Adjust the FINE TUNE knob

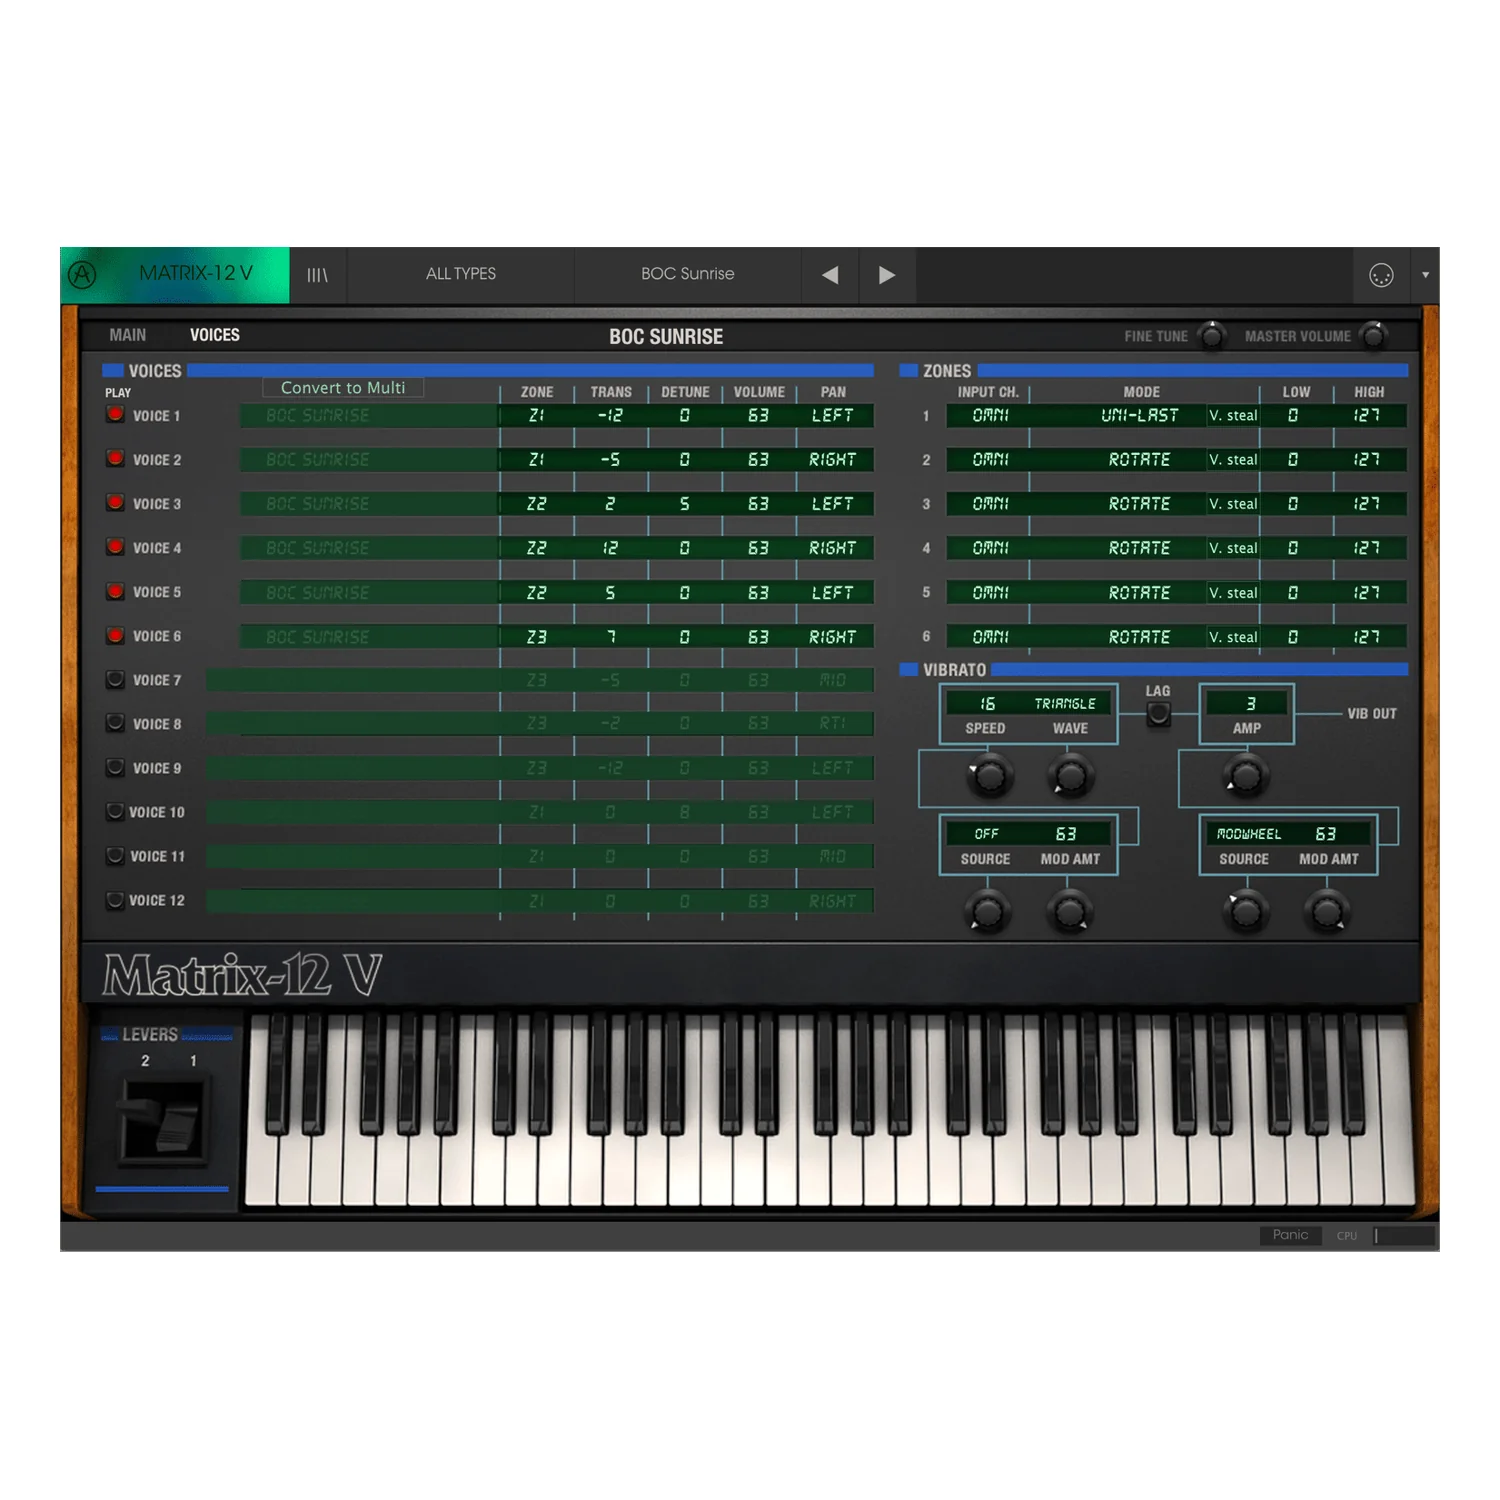point(1212,336)
